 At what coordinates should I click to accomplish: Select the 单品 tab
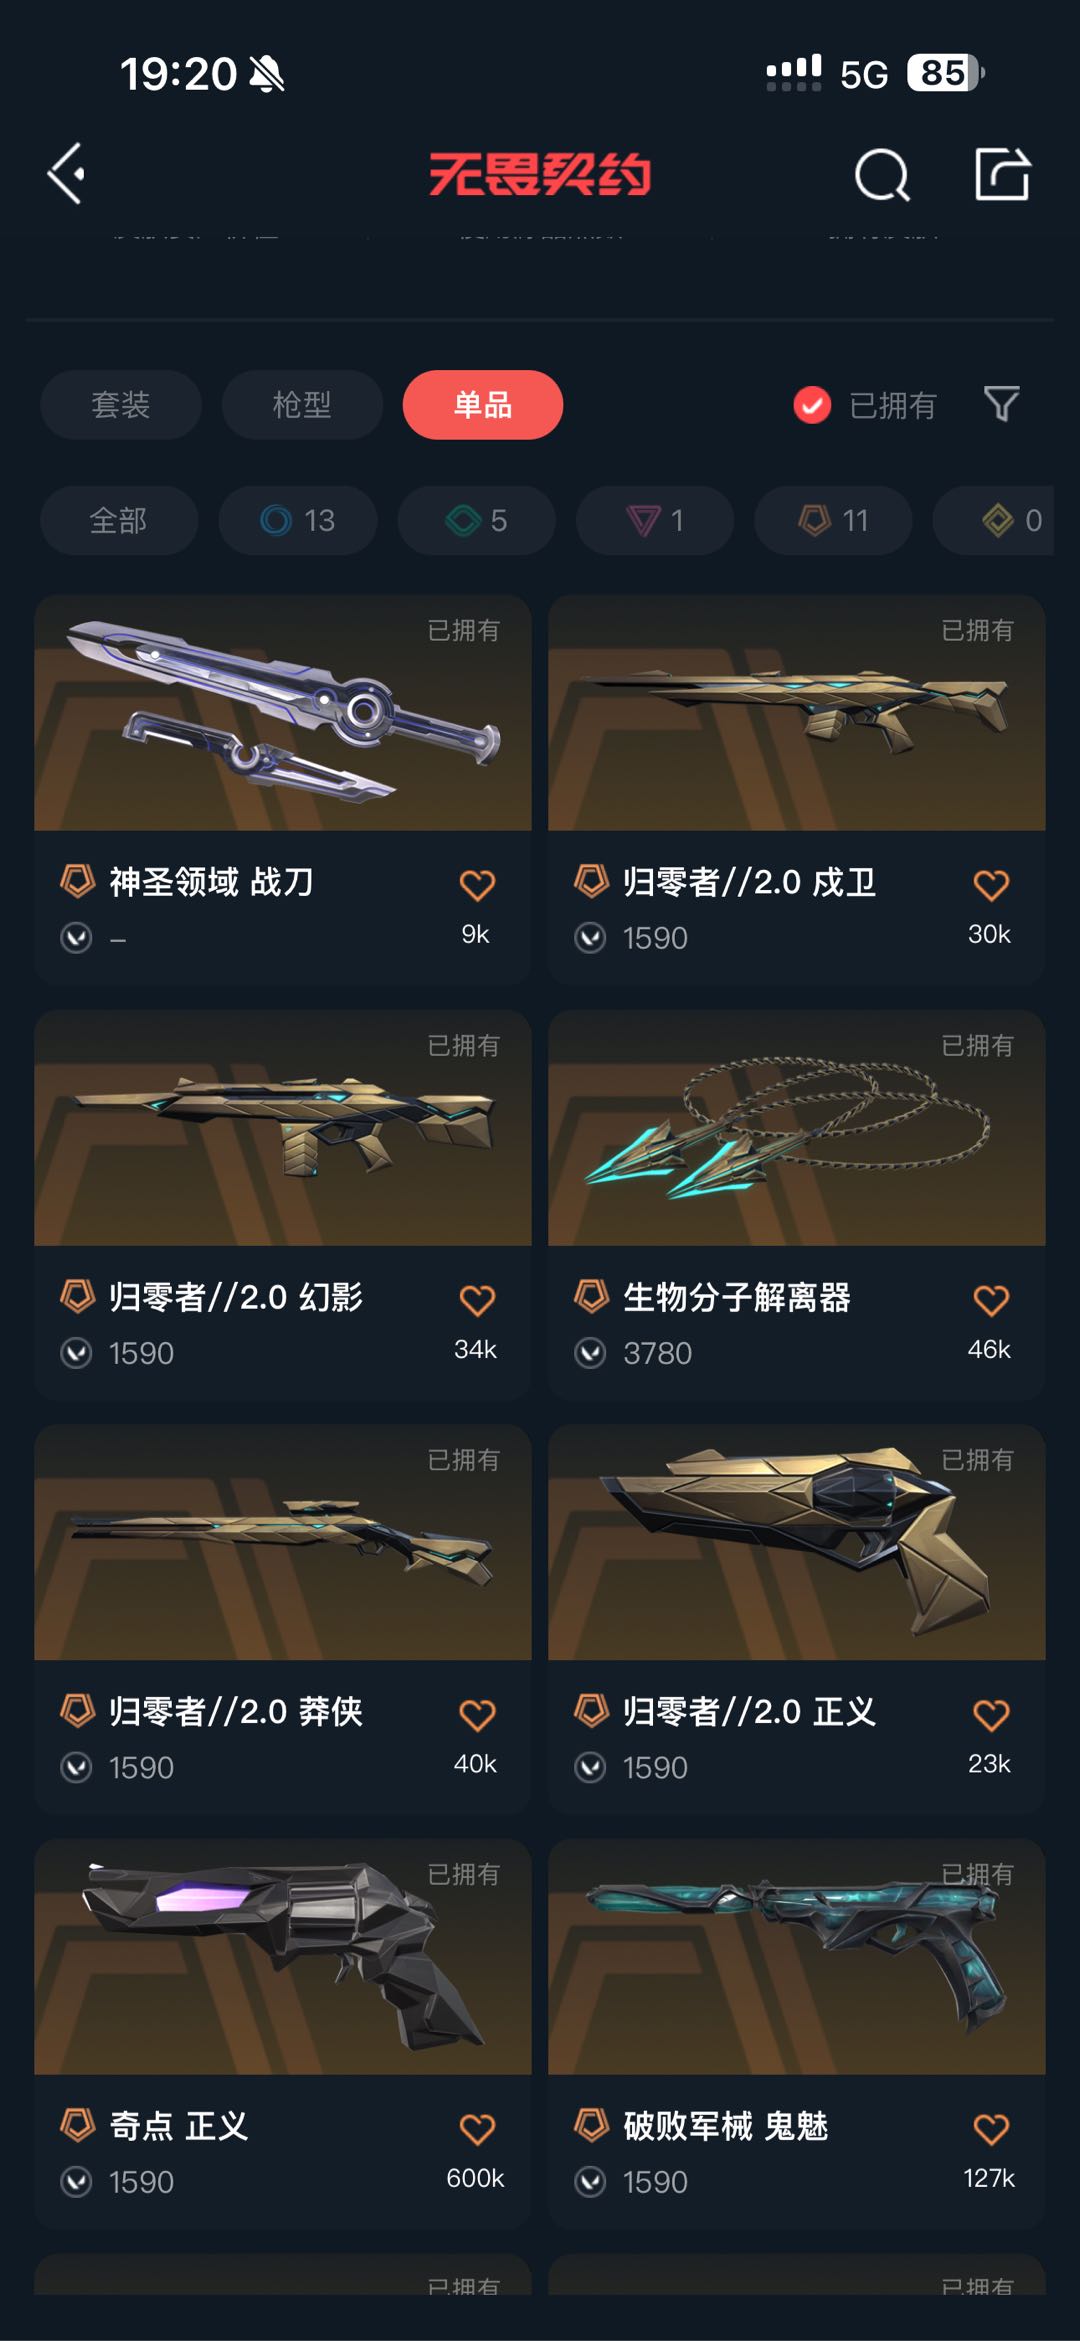pyautogui.click(x=483, y=405)
